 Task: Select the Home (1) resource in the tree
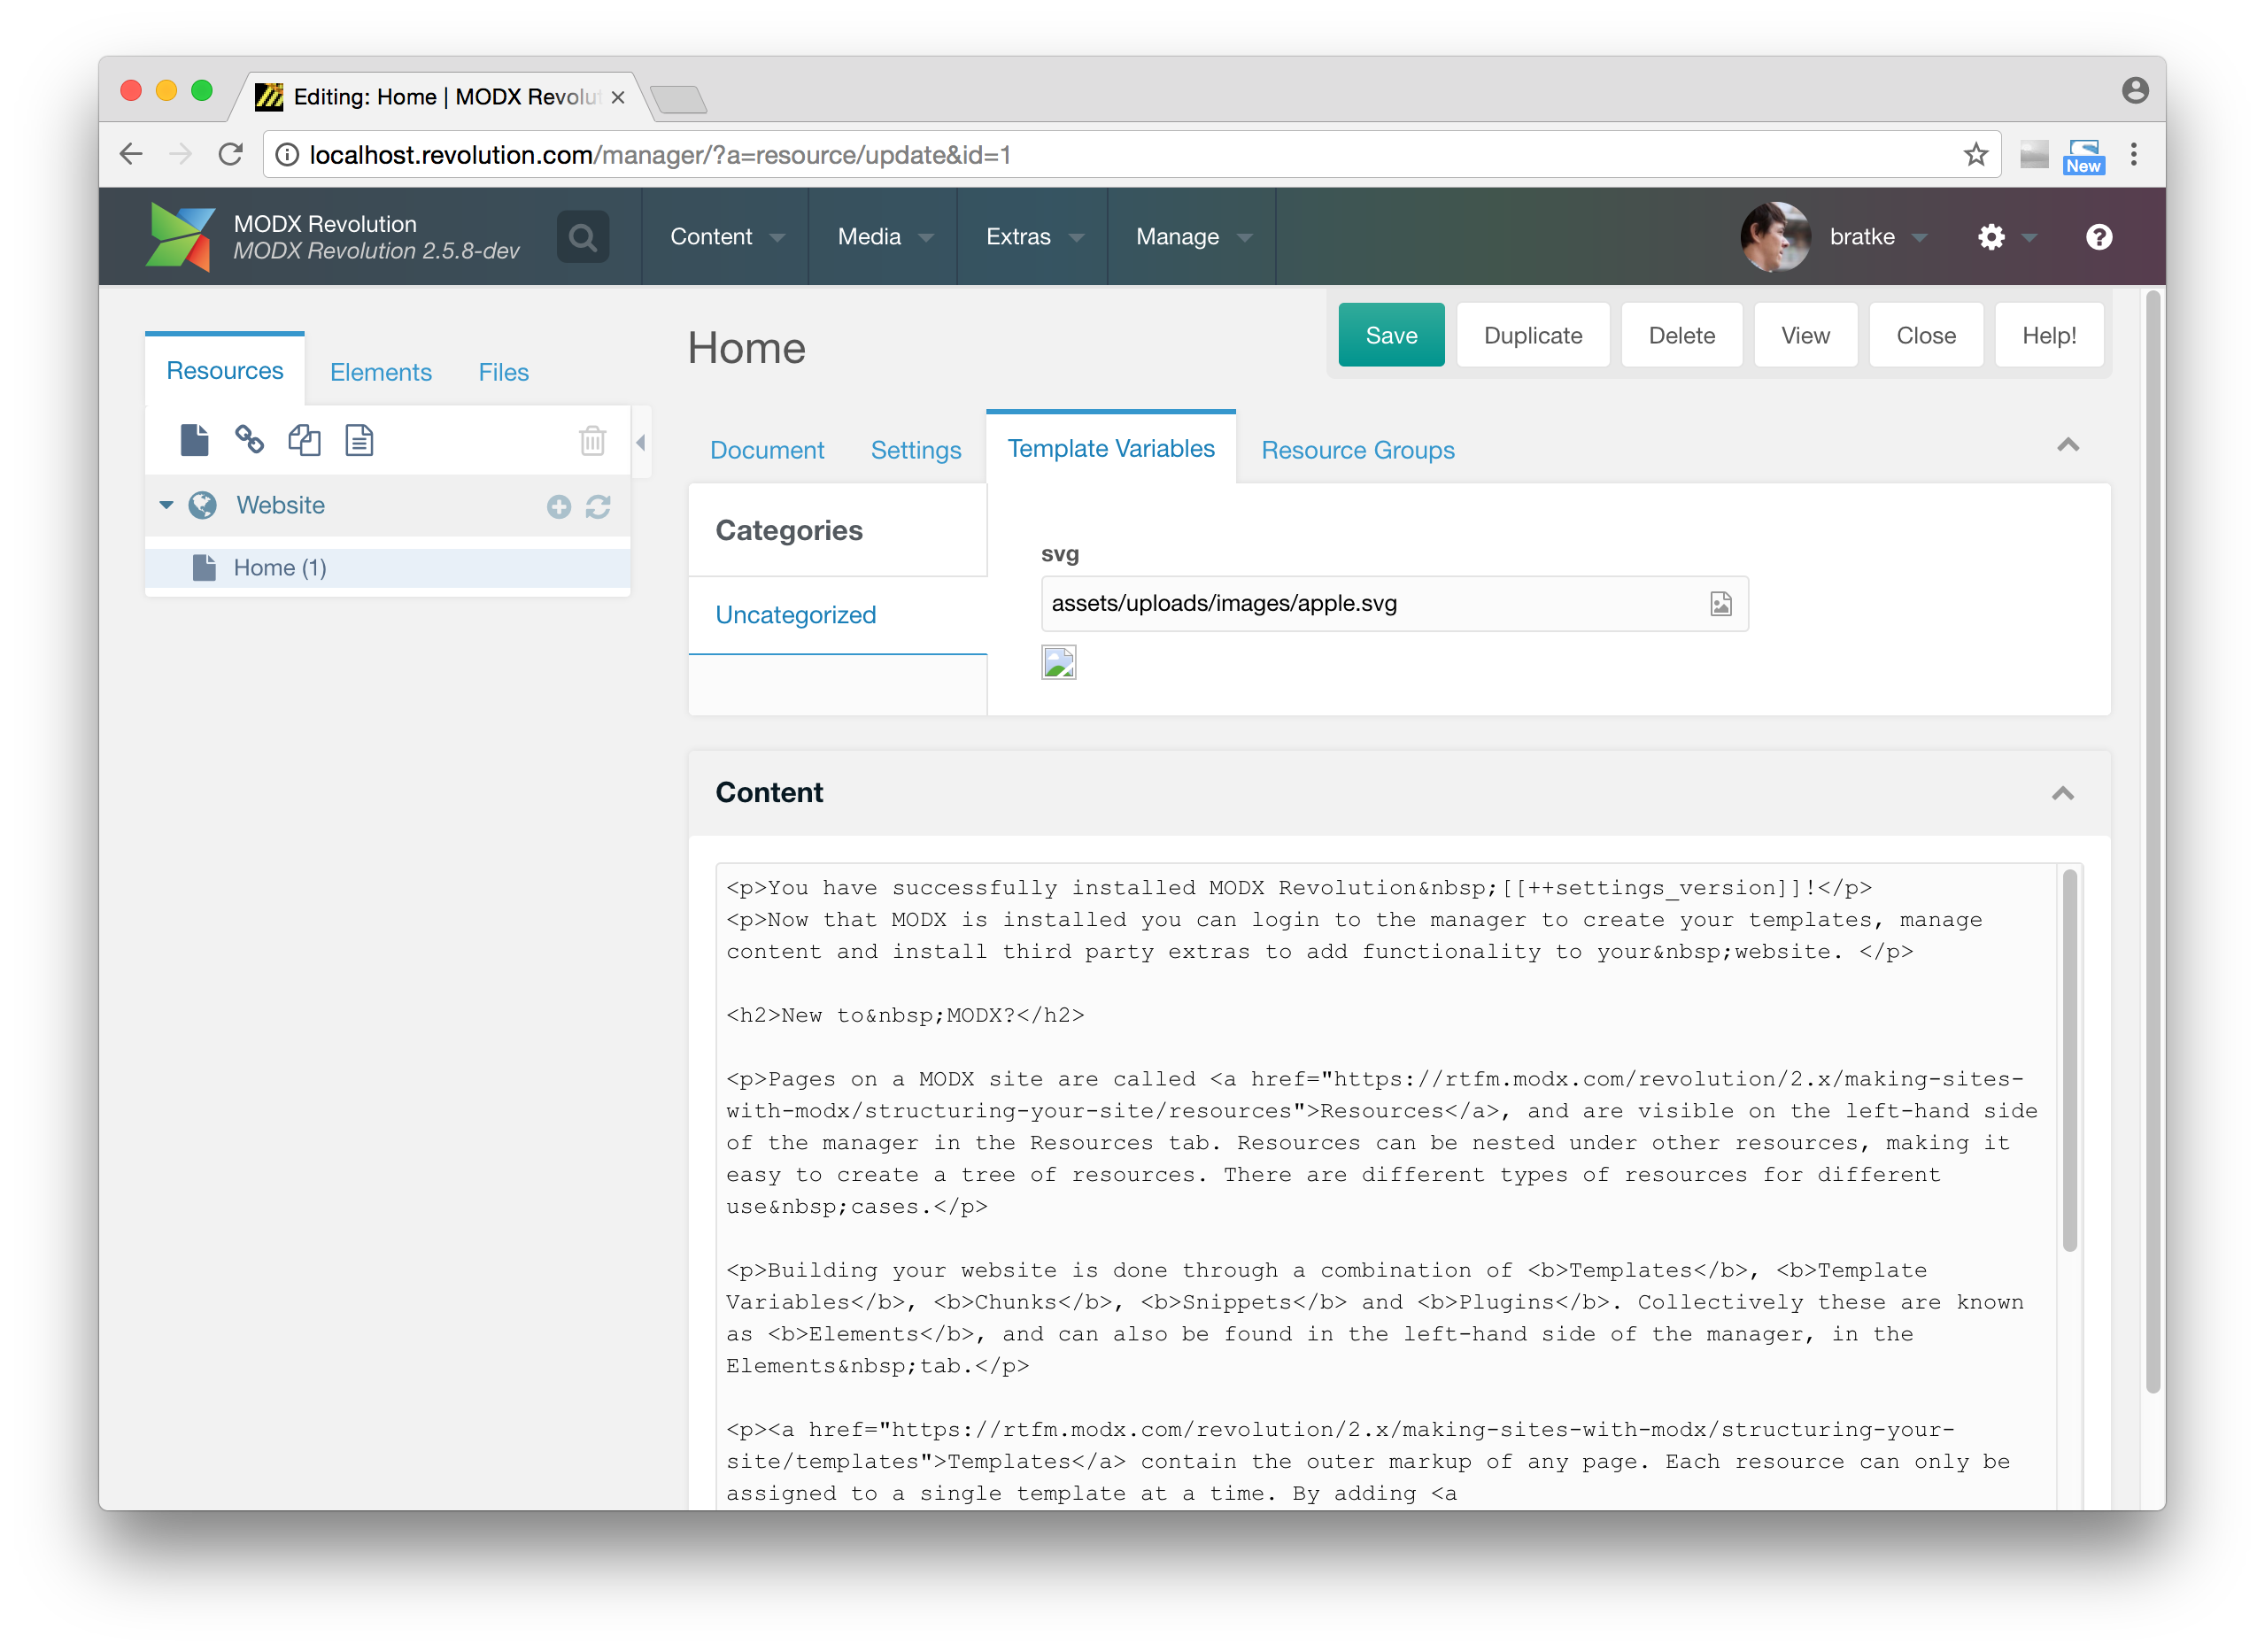(x=388, y=568)
